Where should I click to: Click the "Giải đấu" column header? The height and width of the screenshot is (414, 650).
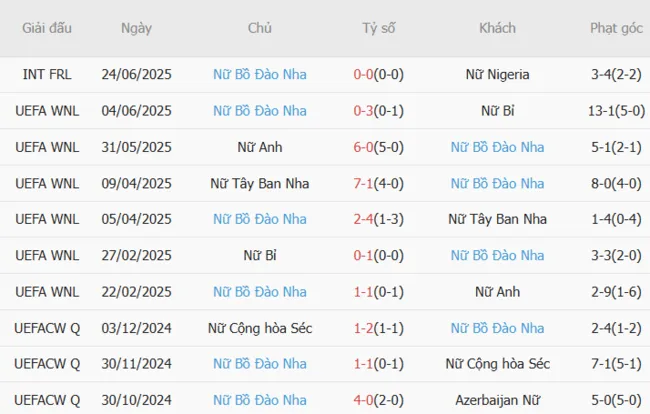coord(47,28)
